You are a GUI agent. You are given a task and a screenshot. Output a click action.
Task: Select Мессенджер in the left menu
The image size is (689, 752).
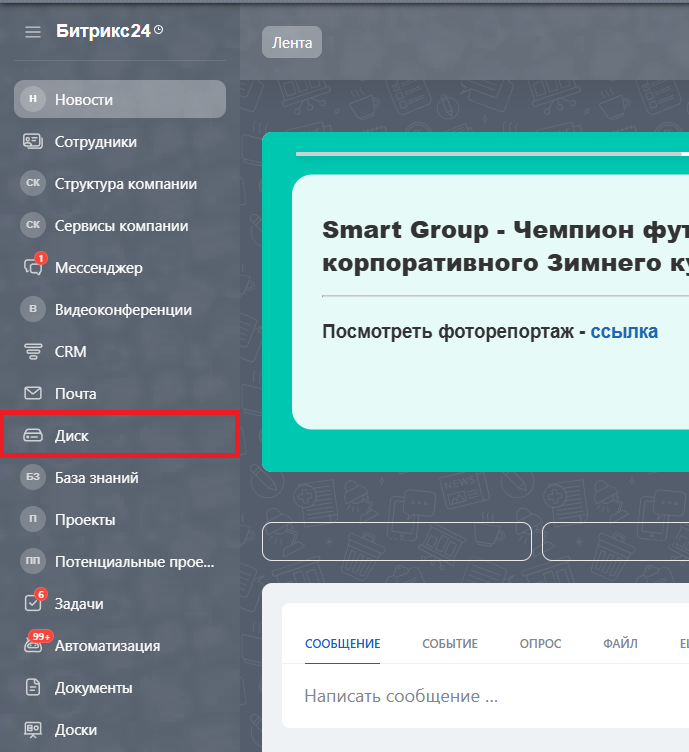coord(120,267)
